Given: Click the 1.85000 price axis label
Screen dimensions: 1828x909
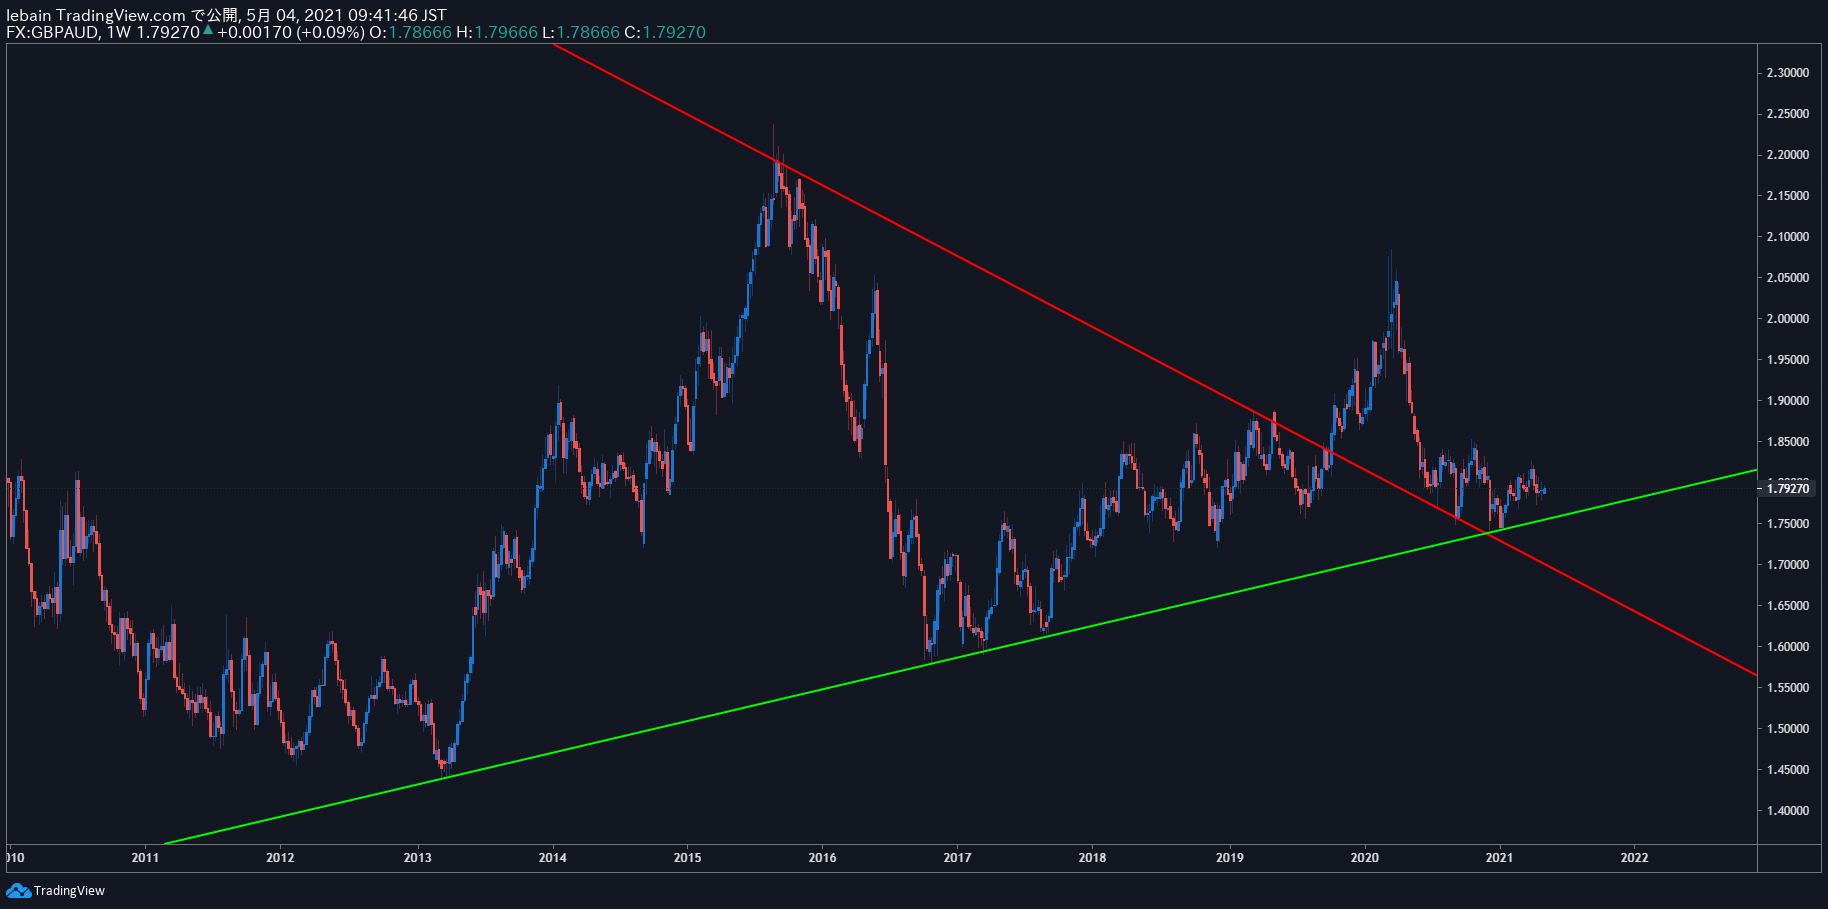Looking at the screenshot, I should coord(1788,442).
